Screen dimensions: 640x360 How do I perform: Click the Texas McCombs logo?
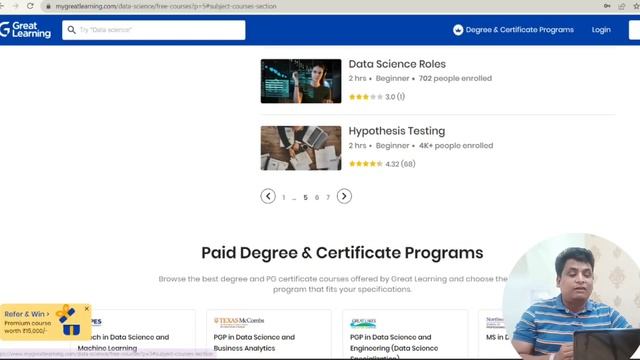tap(239, 322)
